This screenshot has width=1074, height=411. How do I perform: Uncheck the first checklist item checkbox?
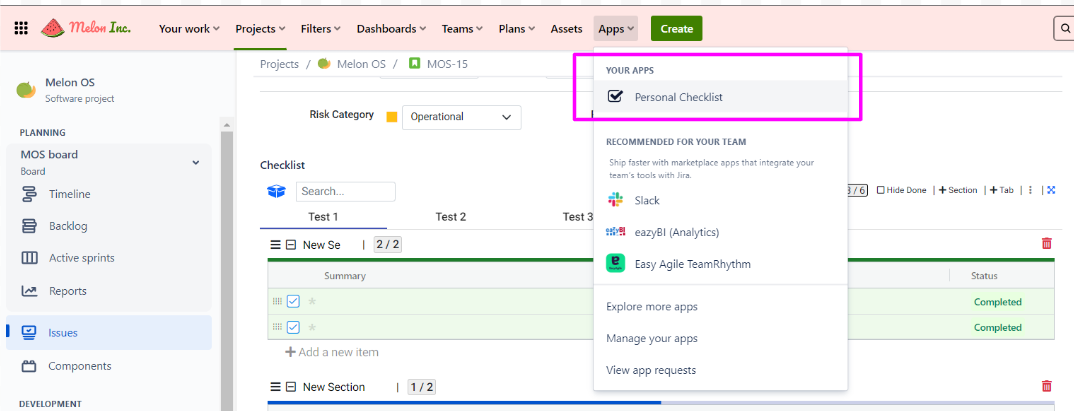[x=293, y=301]
